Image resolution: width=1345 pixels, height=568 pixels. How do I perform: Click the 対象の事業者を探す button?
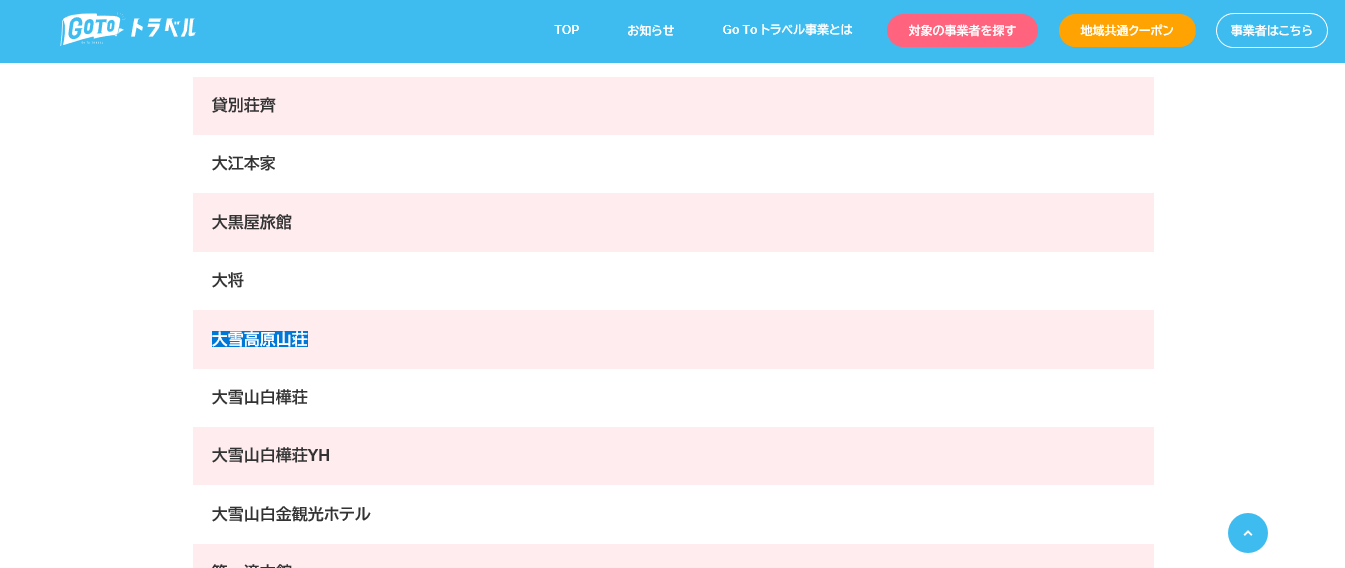pos(962,30)
